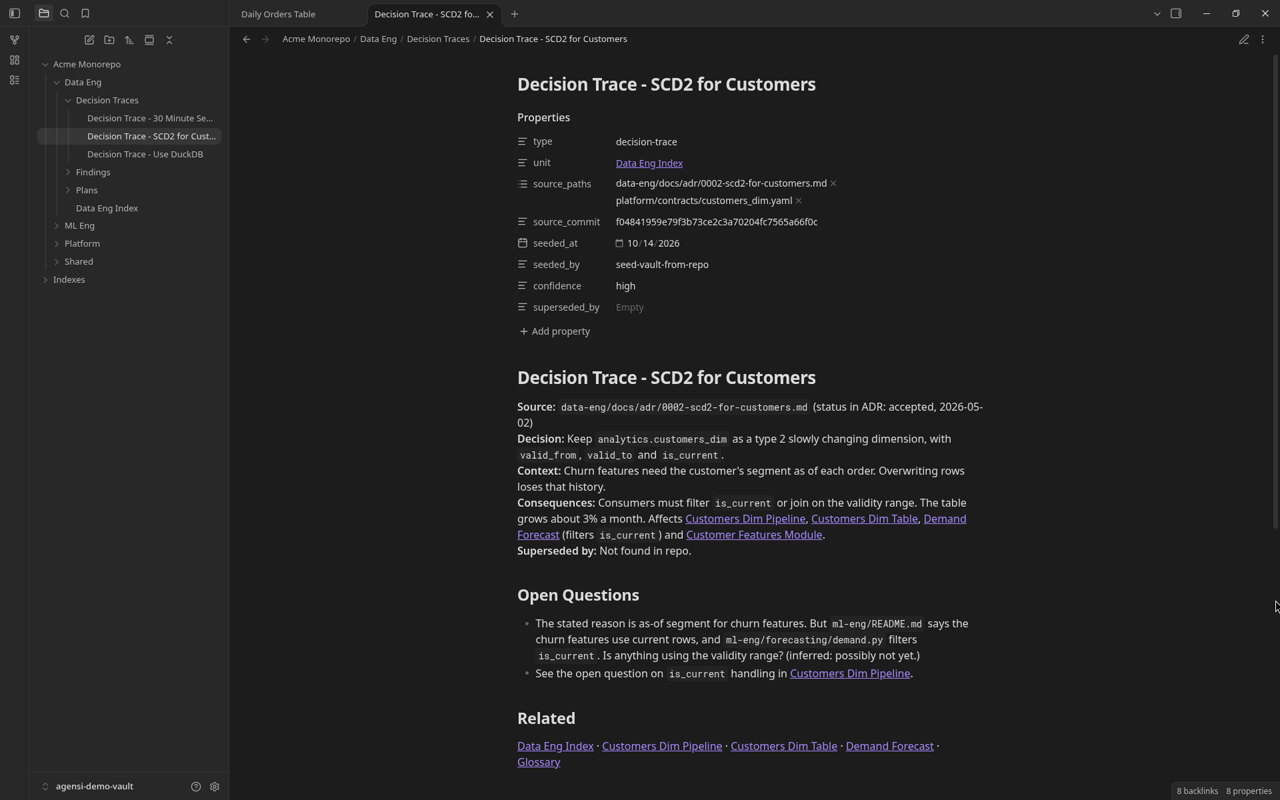Open the file explorer folder icon
This screenshot has height=800, width=1280.
tap(44, 14)
